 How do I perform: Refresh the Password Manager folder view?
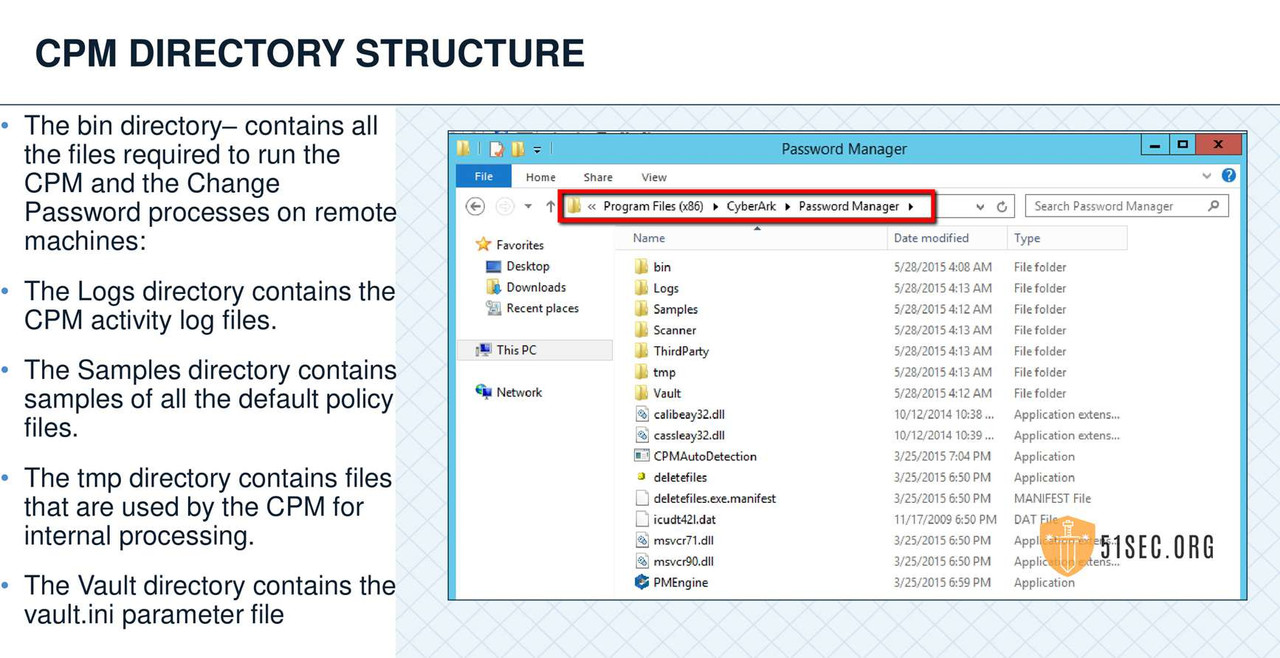pyautogui.click(x=1002, y=207)
